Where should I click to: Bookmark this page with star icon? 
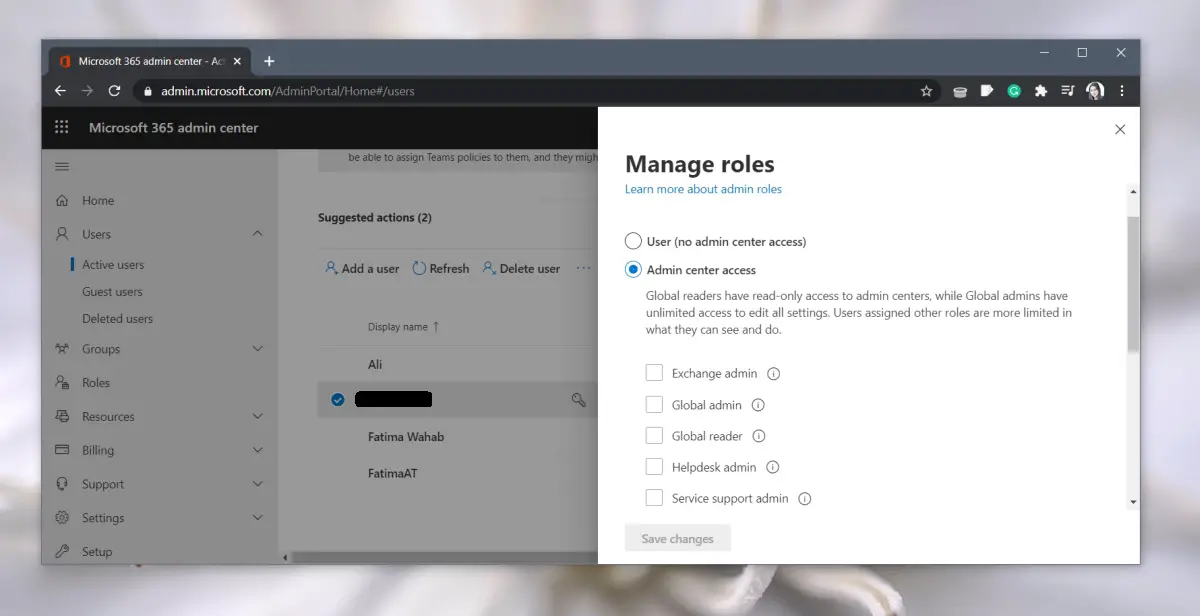click(x=926, y=91)
